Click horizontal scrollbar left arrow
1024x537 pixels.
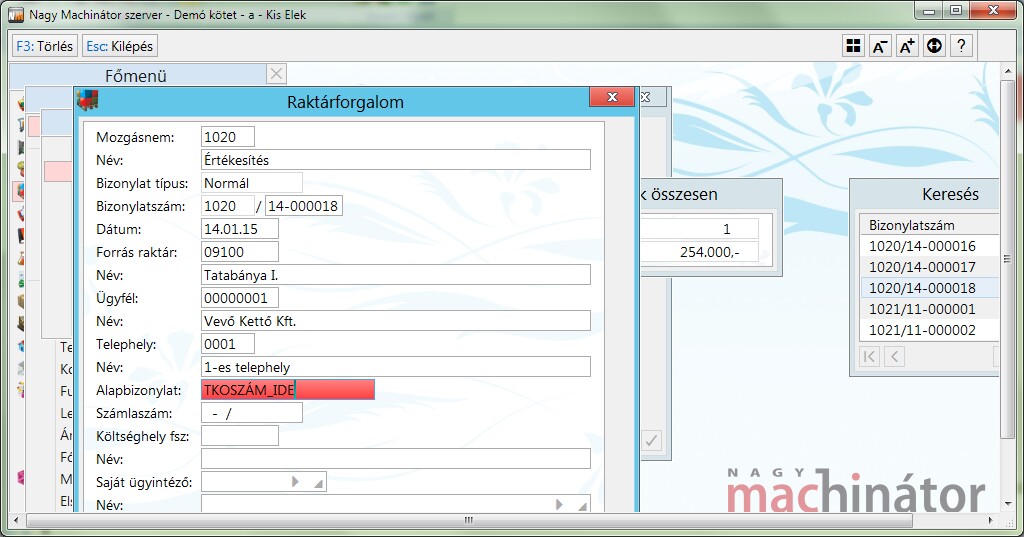click(16, 521)
